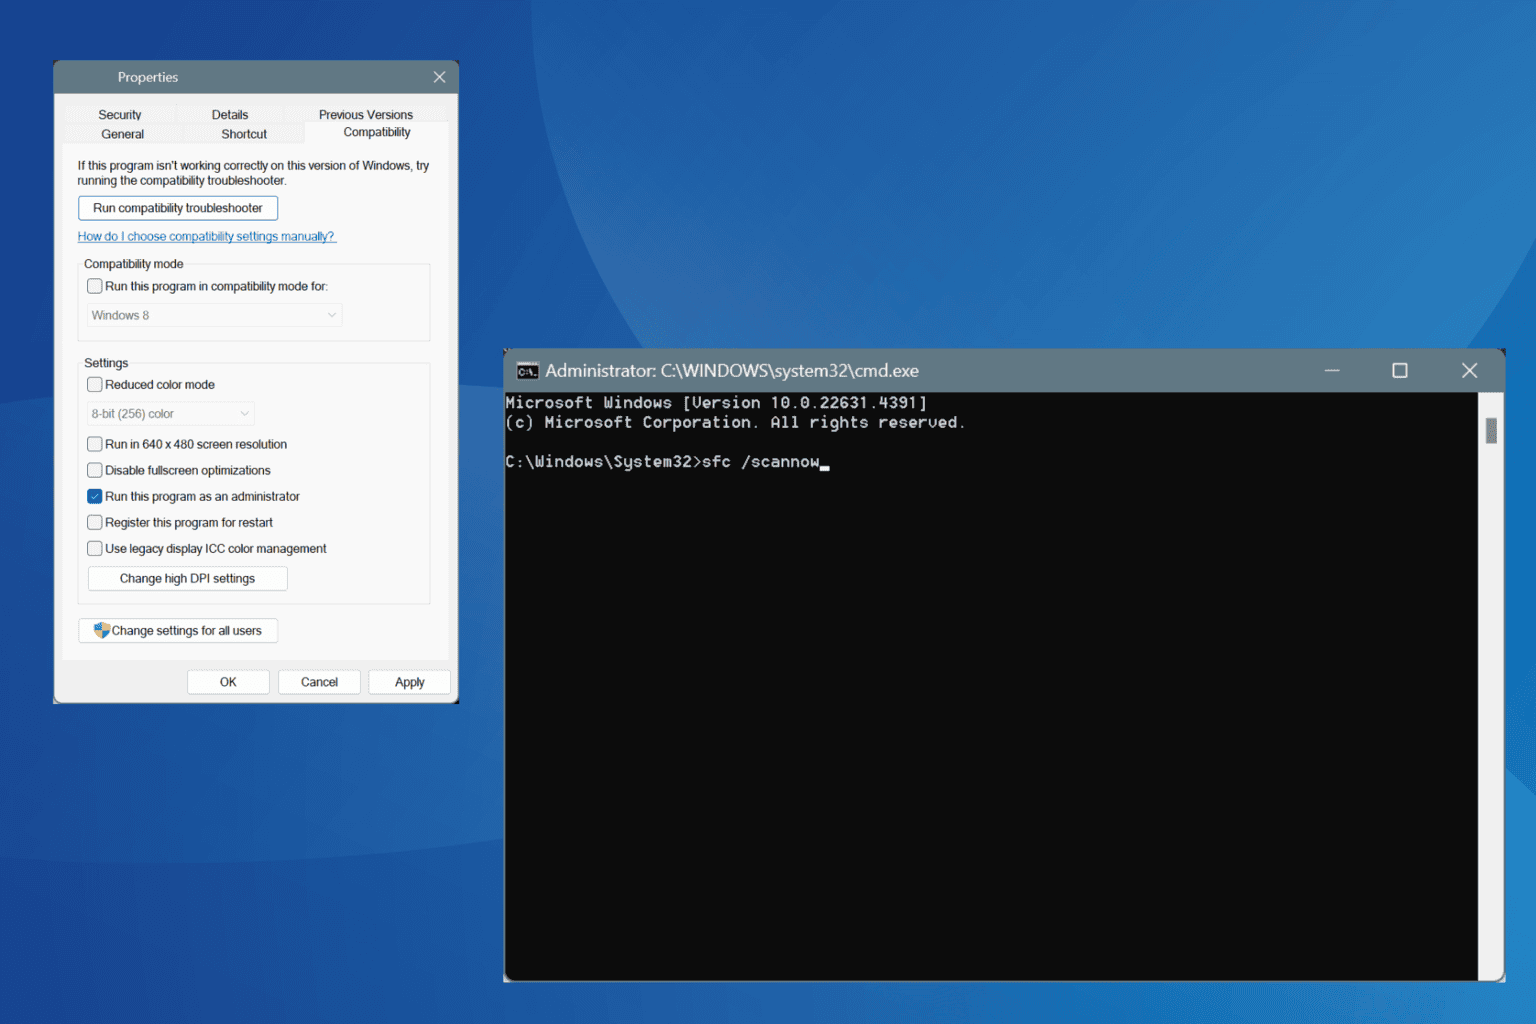Click the Microsoft Windows version line
The image size is (1536, 1024).
pos(716,403)
